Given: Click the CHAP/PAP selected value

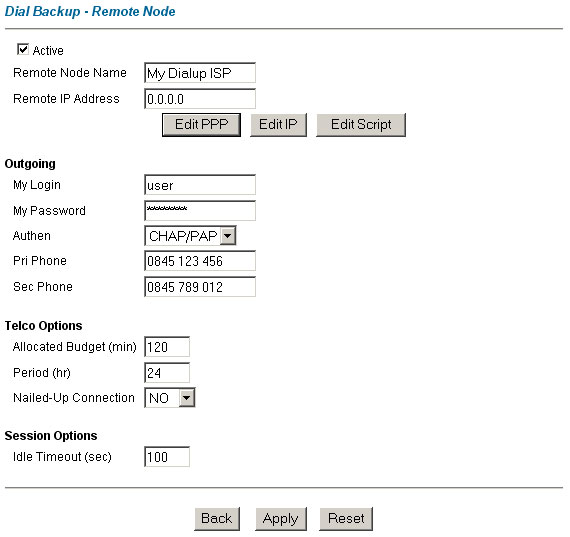Looking at the screenshot, I should (183, 236).
